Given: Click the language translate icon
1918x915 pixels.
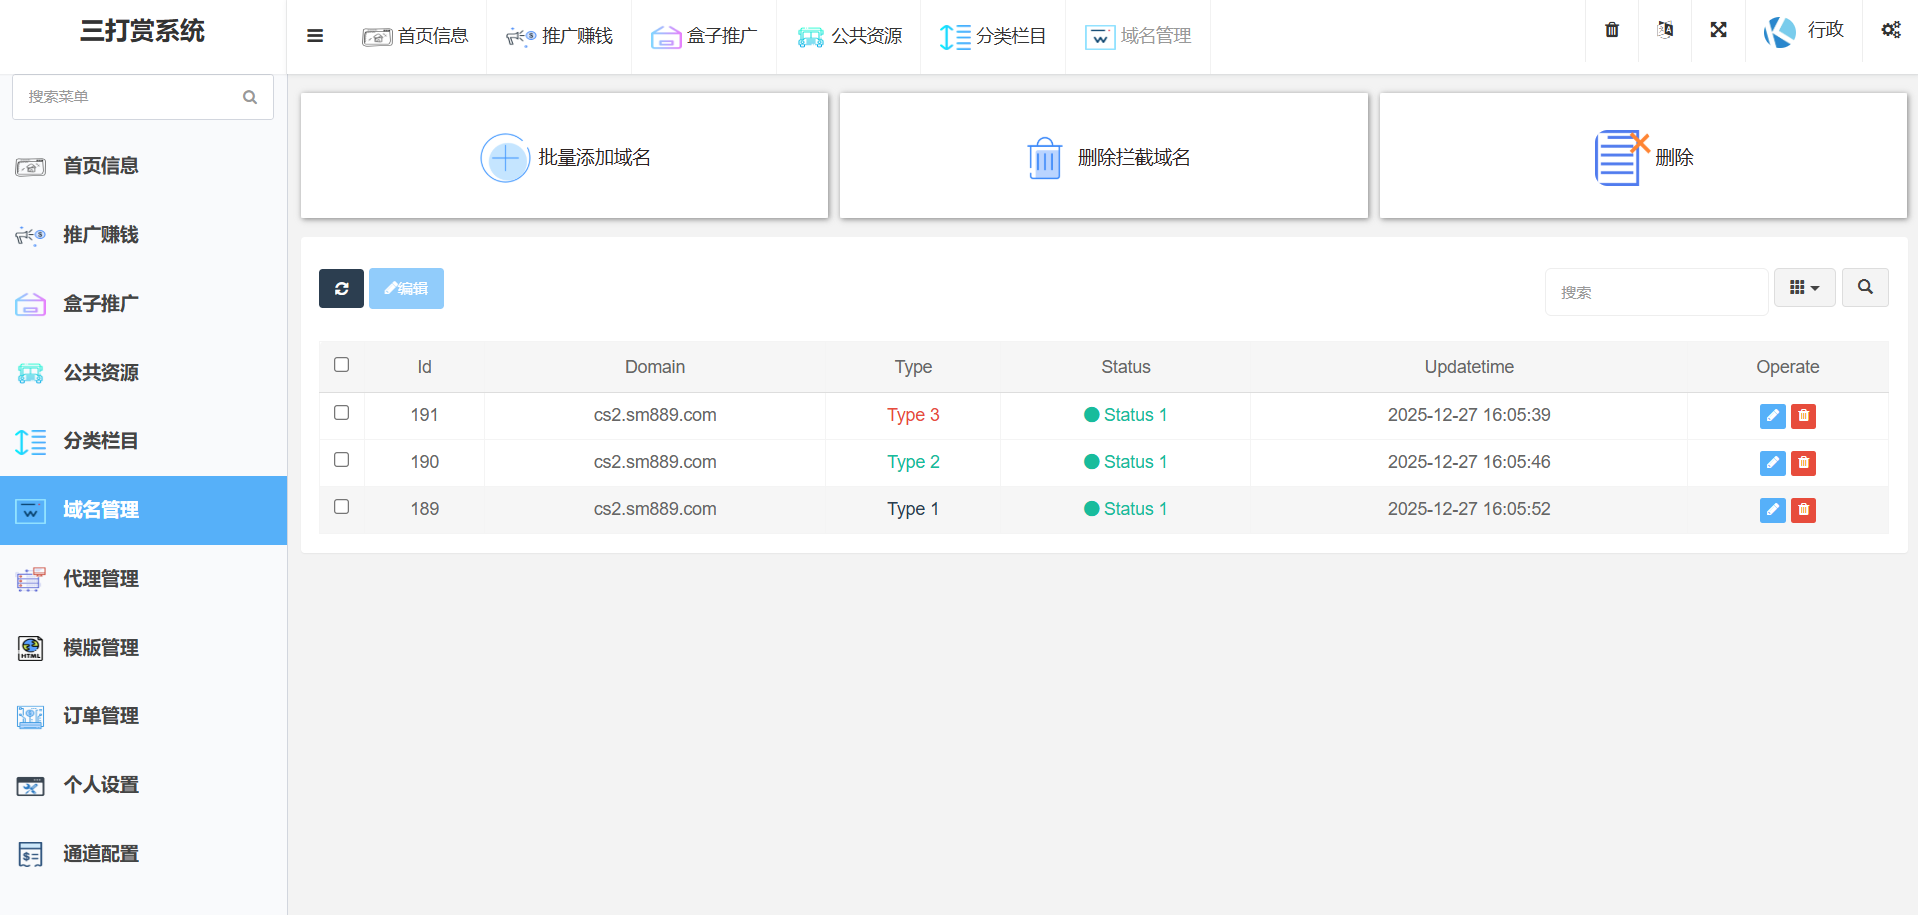Looking at the screenshot, I should pyautogui.click(x=1665, y=30).
